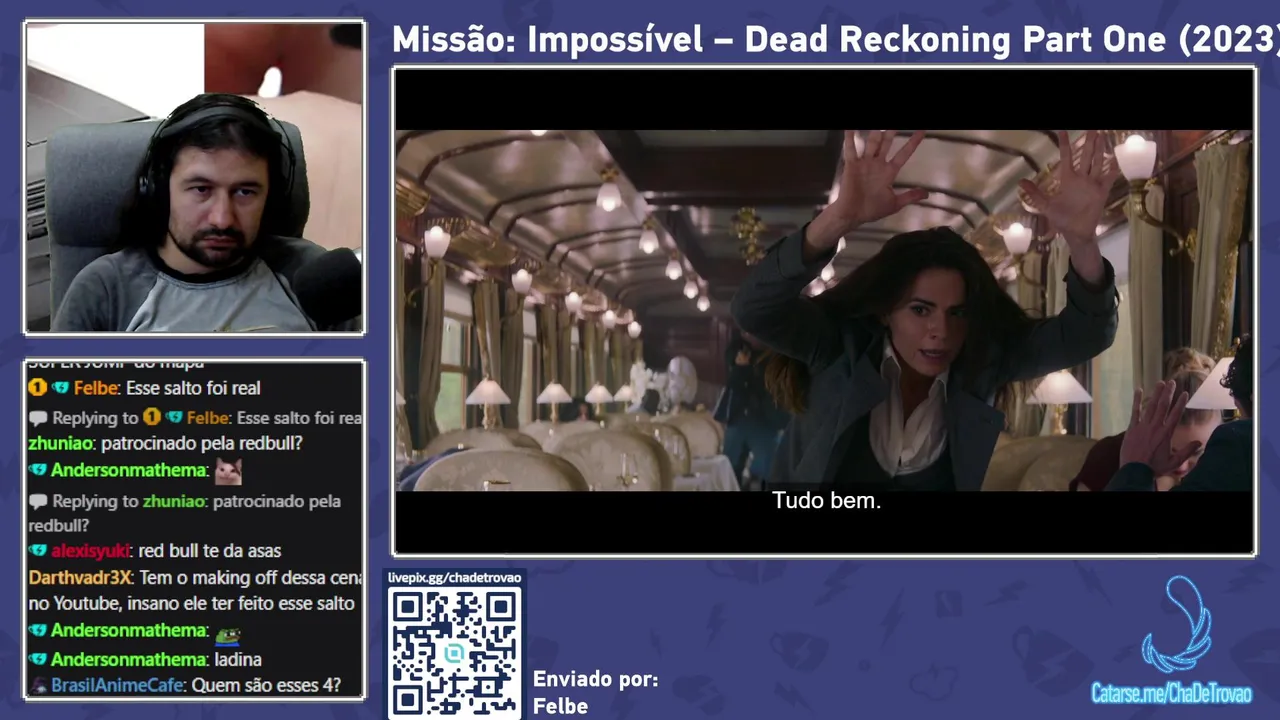Click the speech-bubble reply icon in 'Replying to Felbe'
This screenshot has width=1280, height=720.
(x=37, y=418)
